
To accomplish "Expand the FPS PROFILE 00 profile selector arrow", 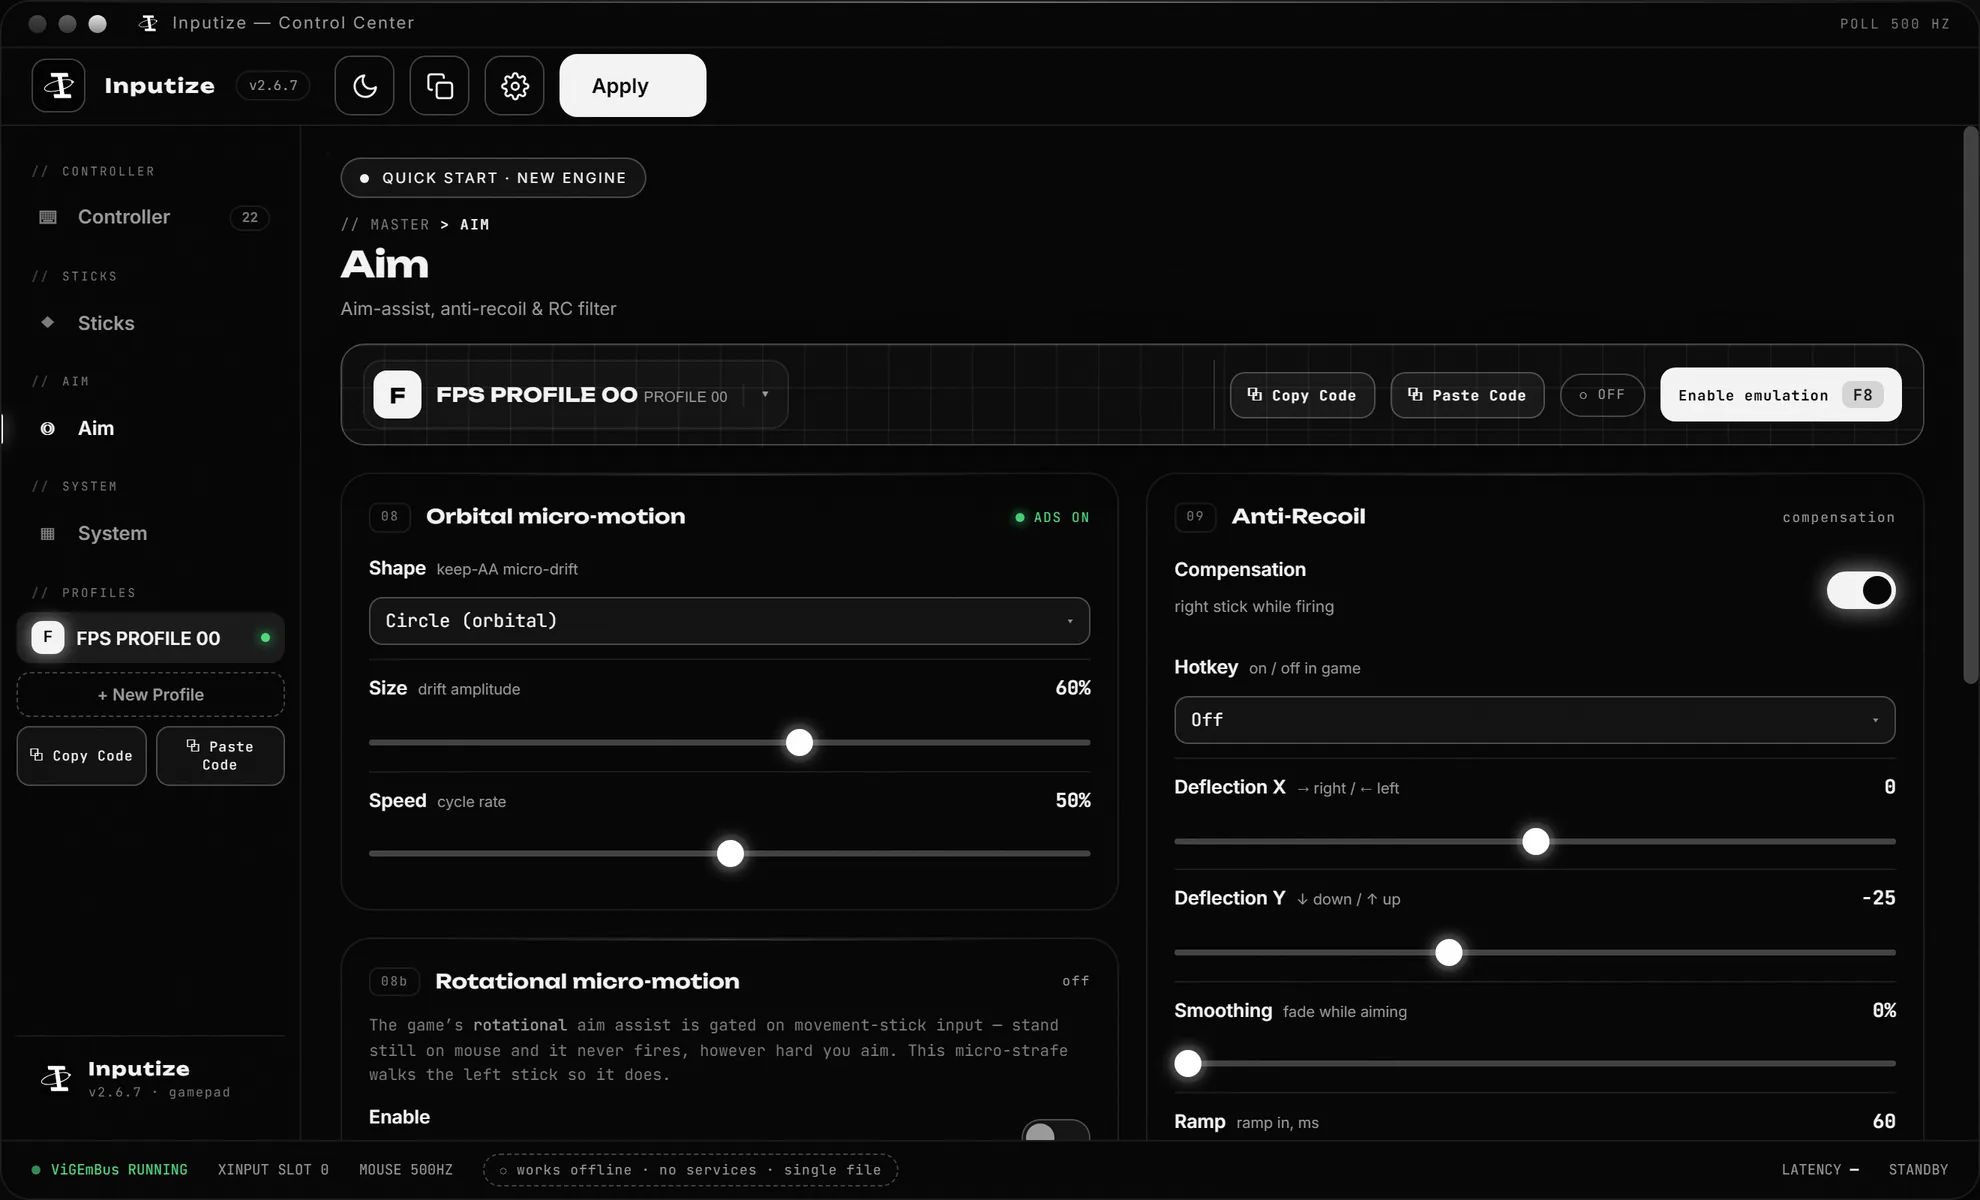I will tap(765, 394).
